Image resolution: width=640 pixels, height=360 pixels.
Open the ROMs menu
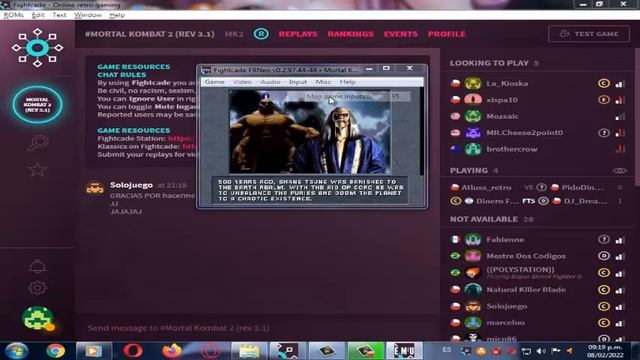click(13, 15)
